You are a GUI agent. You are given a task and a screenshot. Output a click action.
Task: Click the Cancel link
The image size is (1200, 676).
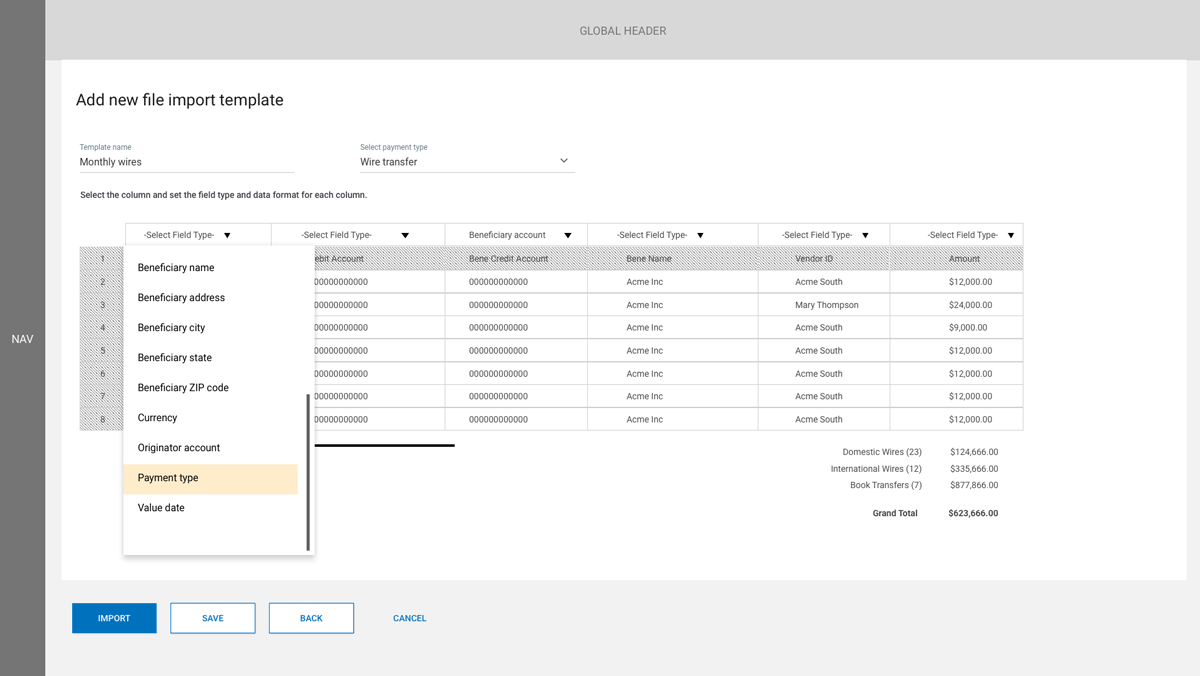pos(410,618)
